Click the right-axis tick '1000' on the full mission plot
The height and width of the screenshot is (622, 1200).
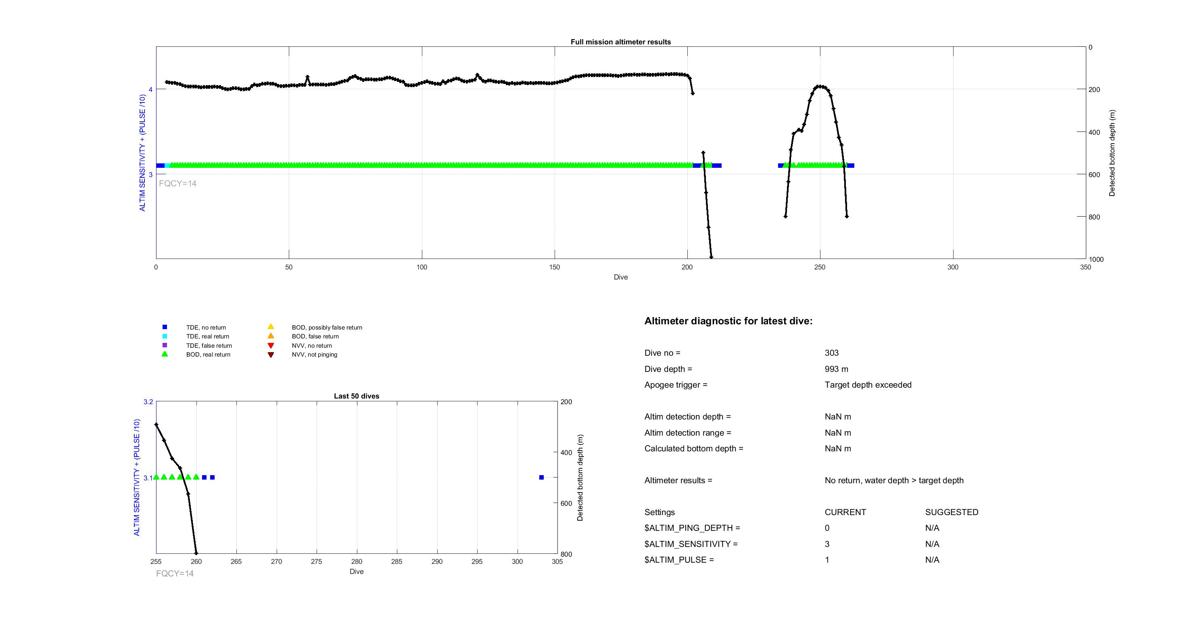point(1099,259)
